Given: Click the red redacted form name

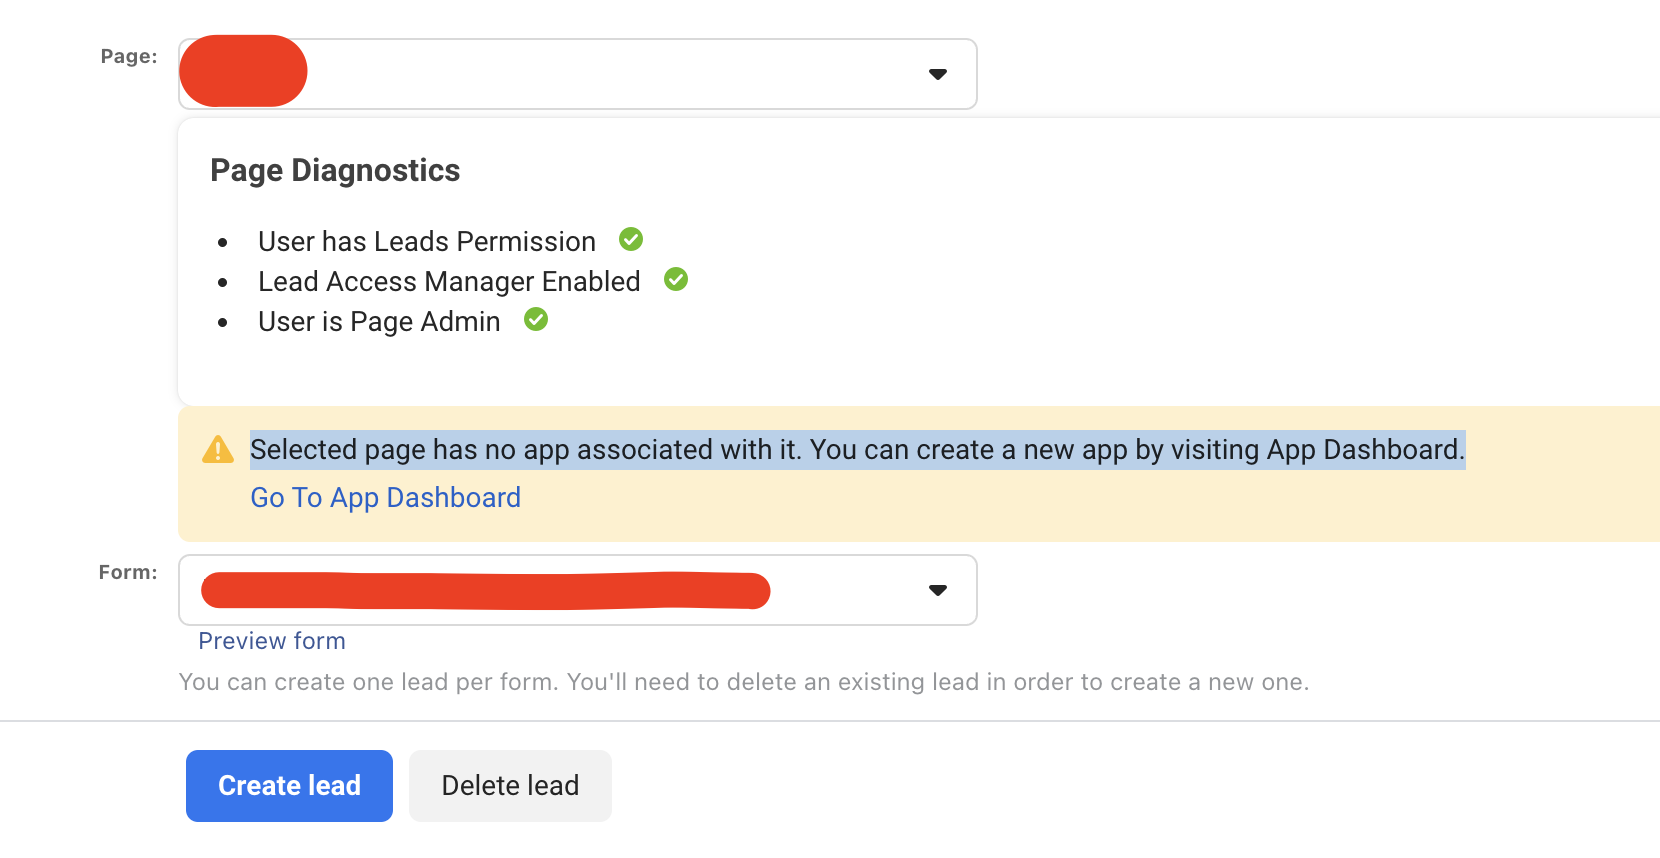Looking at the screenshot, I should pos(486,590).
